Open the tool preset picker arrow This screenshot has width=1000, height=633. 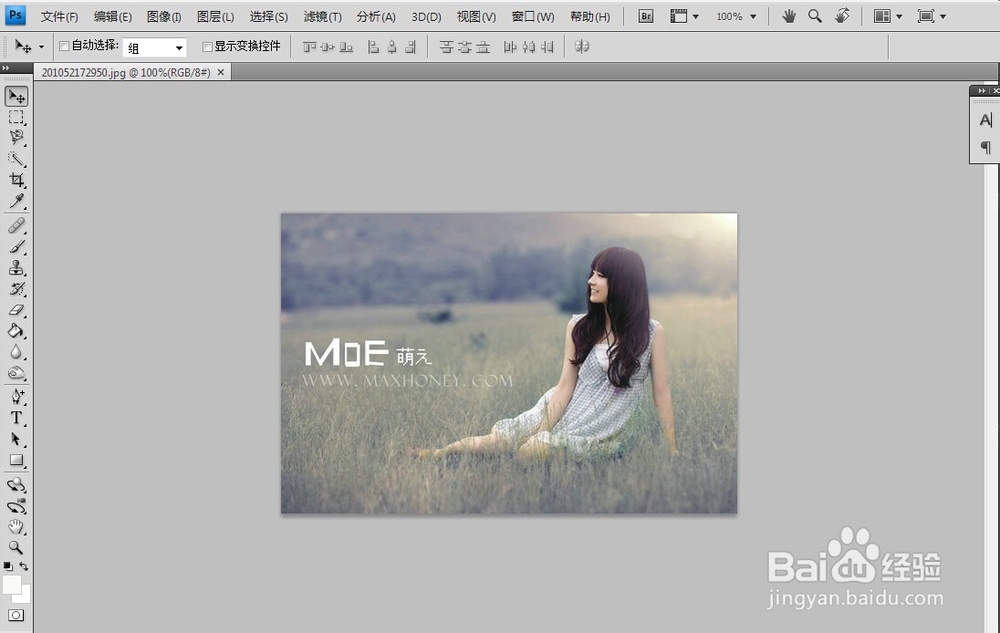[x=41, y=47]
